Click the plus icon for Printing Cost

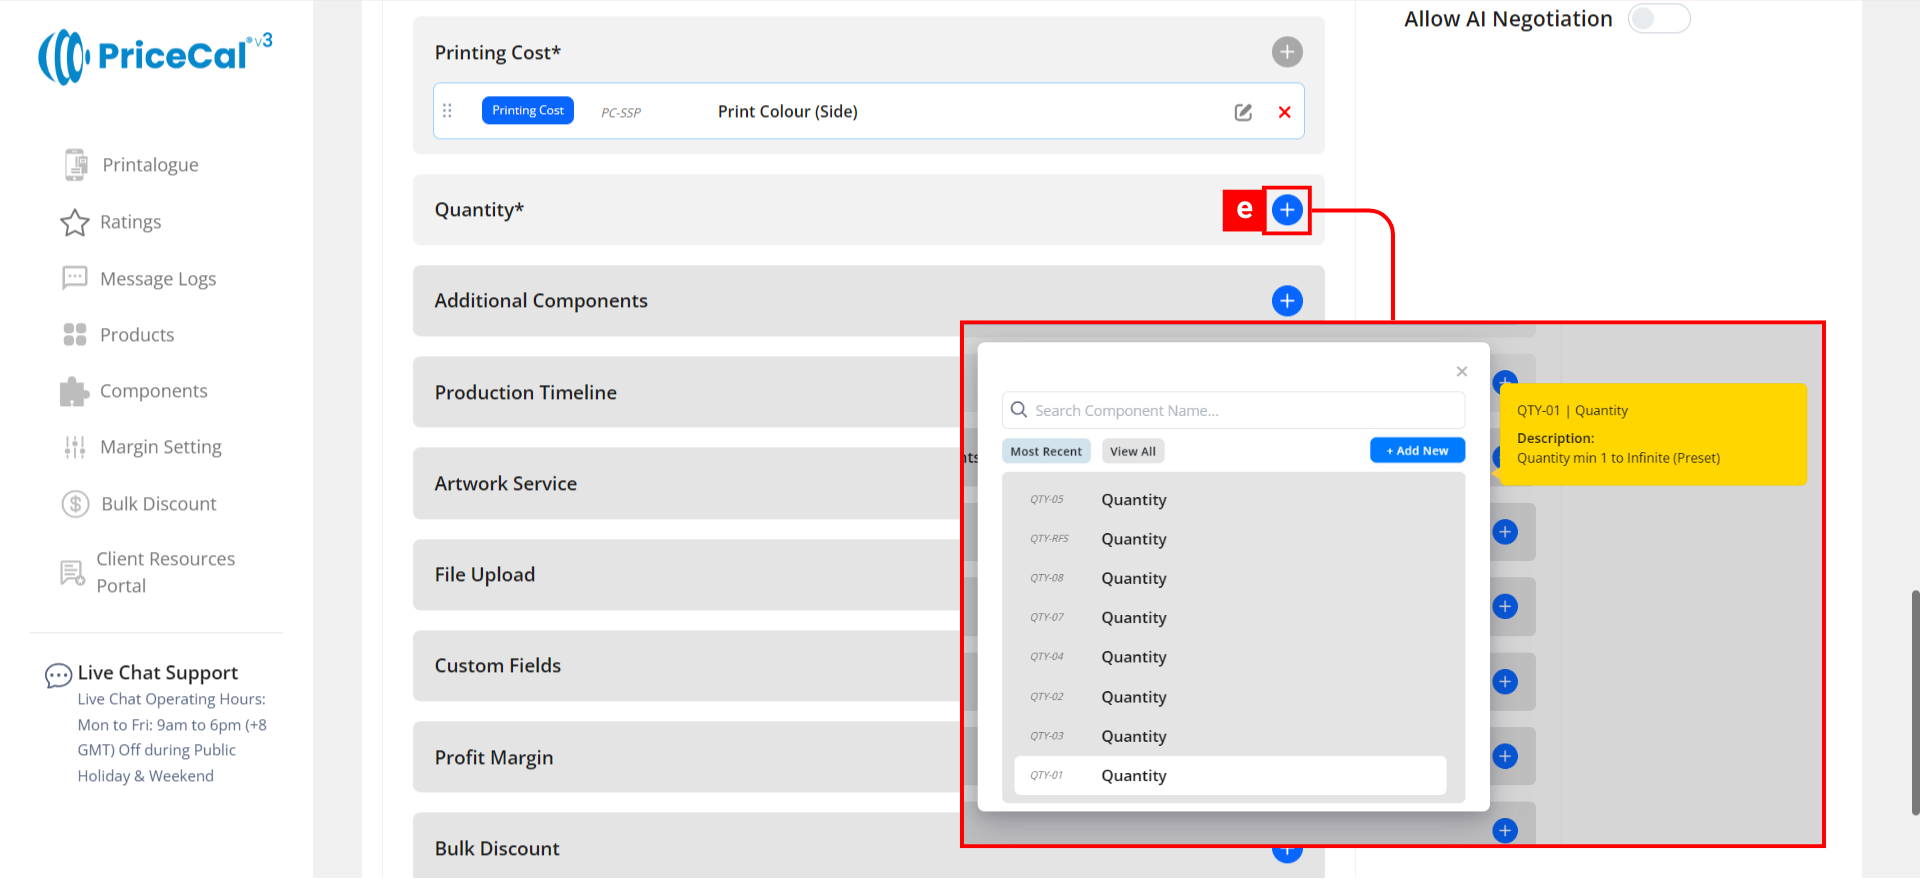(x=1286, y=52)
